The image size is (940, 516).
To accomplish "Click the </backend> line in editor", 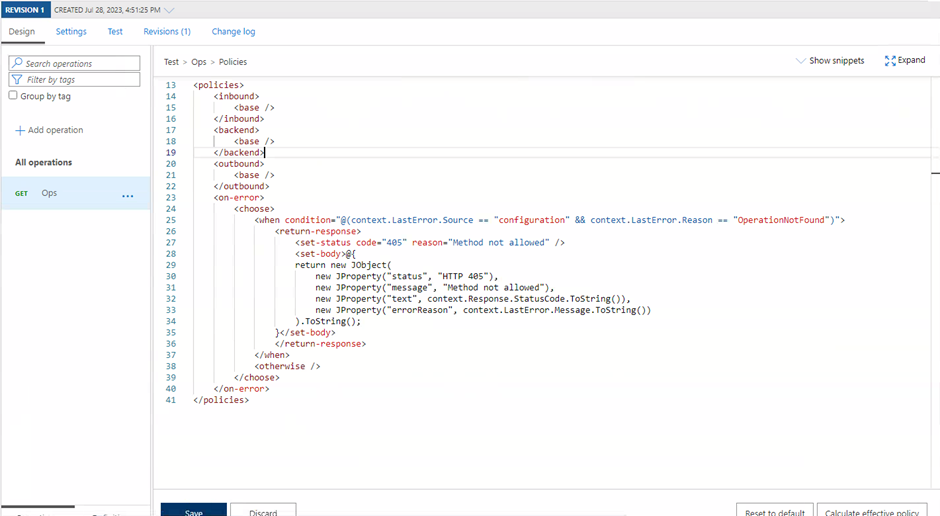I will click(239, 153).
